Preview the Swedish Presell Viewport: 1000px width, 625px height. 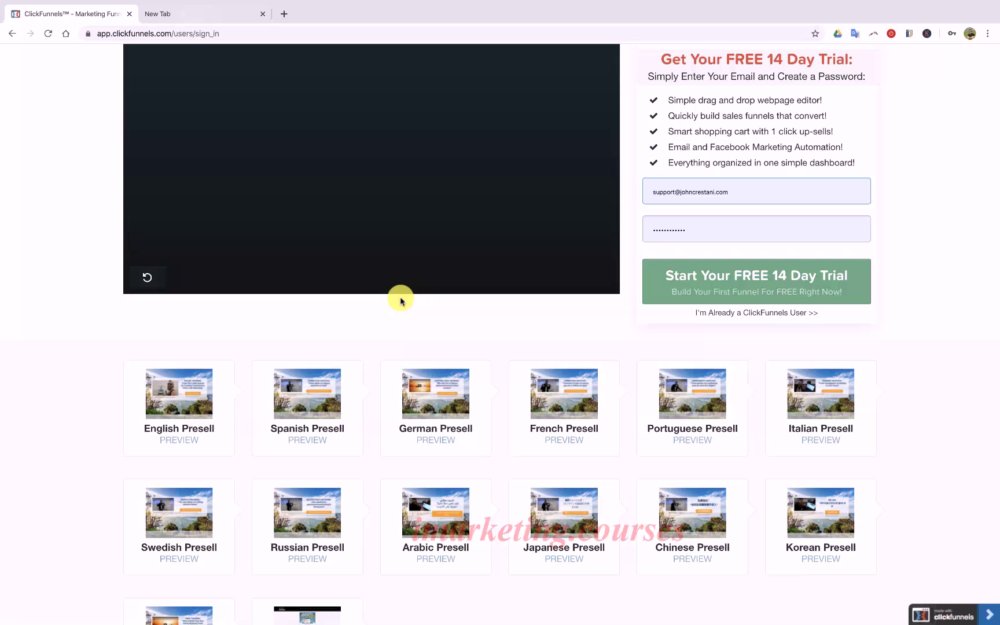179,559
